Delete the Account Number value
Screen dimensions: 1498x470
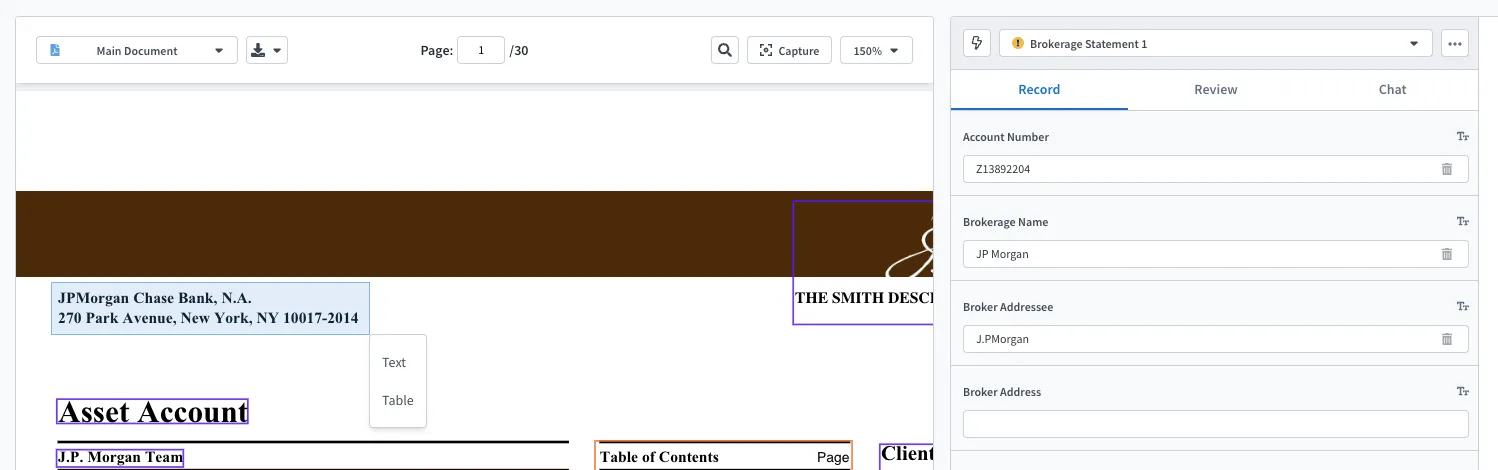(1447, 169)
